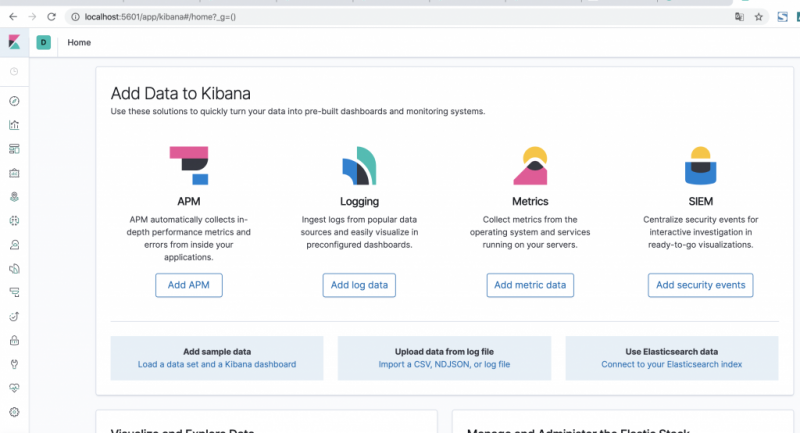
Task: Open Infrastructure metrics from the sidebar icon
Action: [14, 245]
